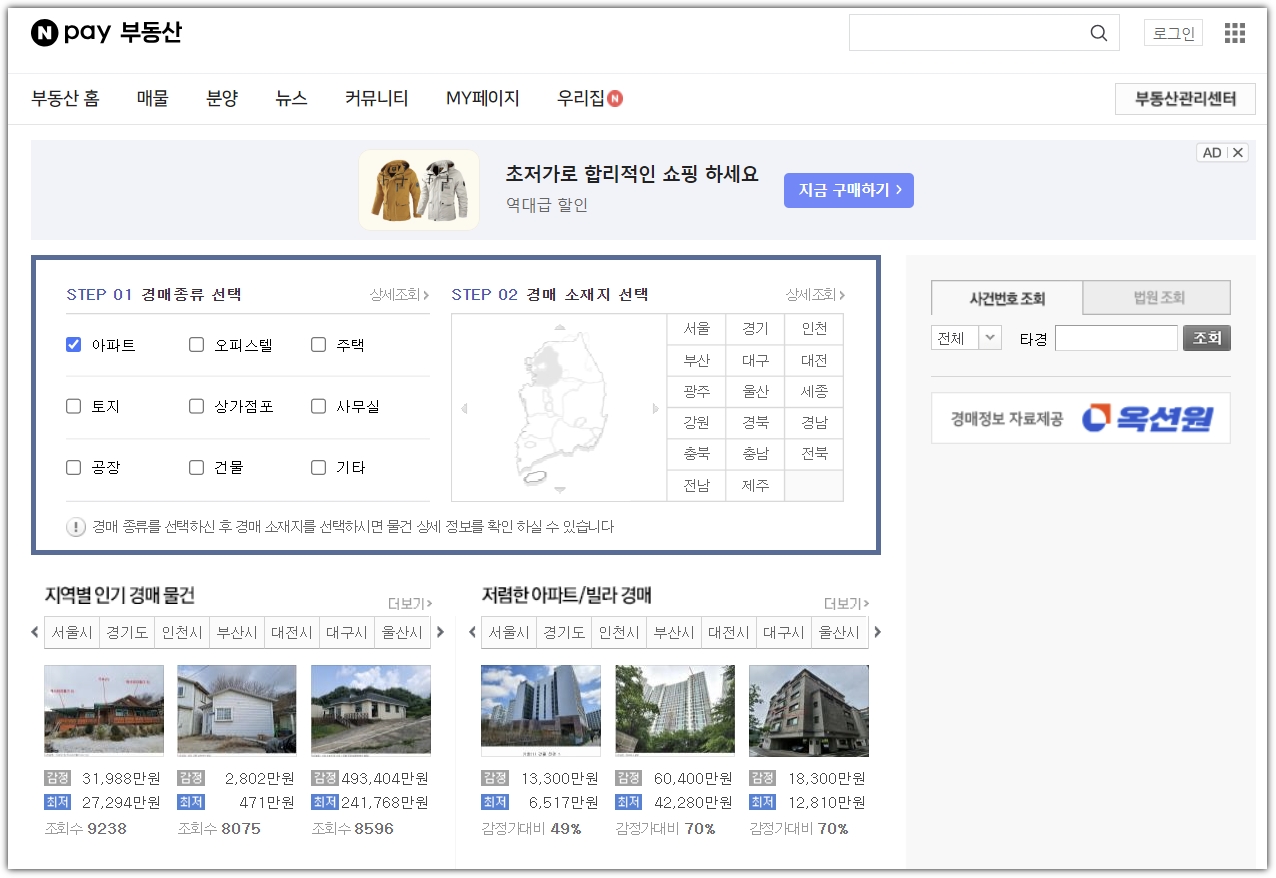
Task: Click the left arrow beside the Korea map
Action: click(x=462, y=407)
